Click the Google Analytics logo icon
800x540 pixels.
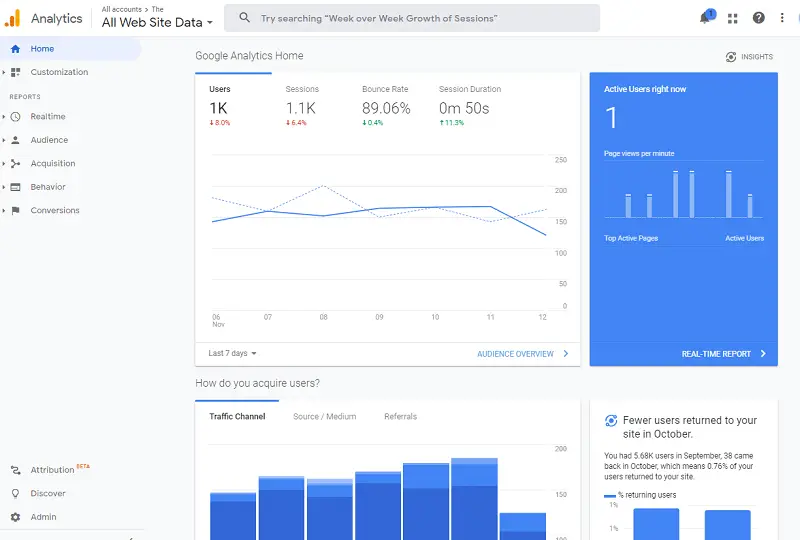click(x=12, y=18)
